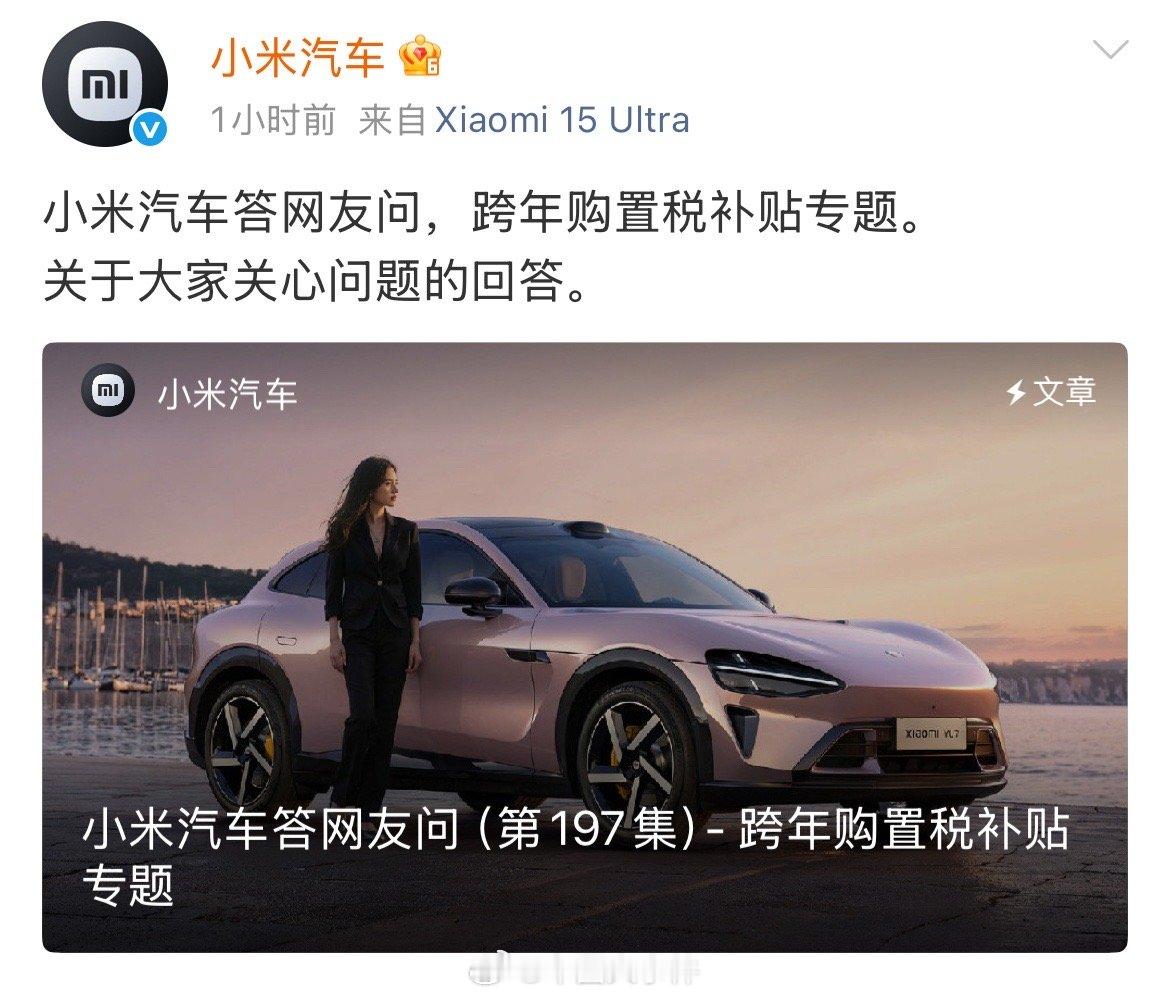Open the 小米汽车 profile avatar
The image size is (1170, 997).
tap(104, 84)
